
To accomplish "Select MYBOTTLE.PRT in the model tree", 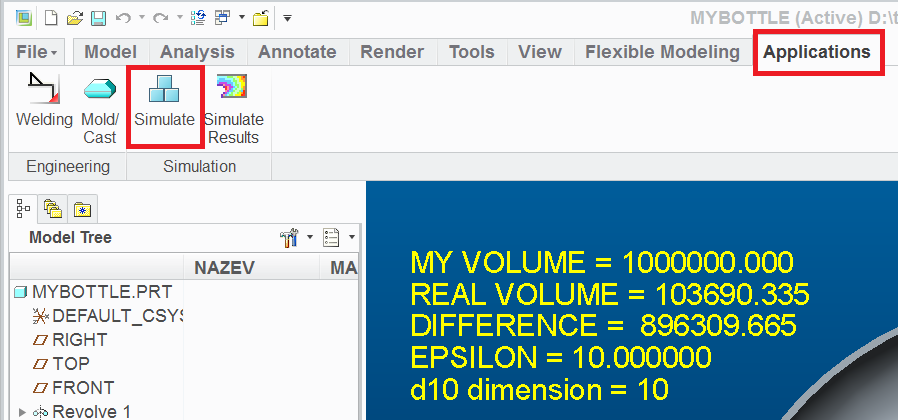I will [x=102, y=292].
